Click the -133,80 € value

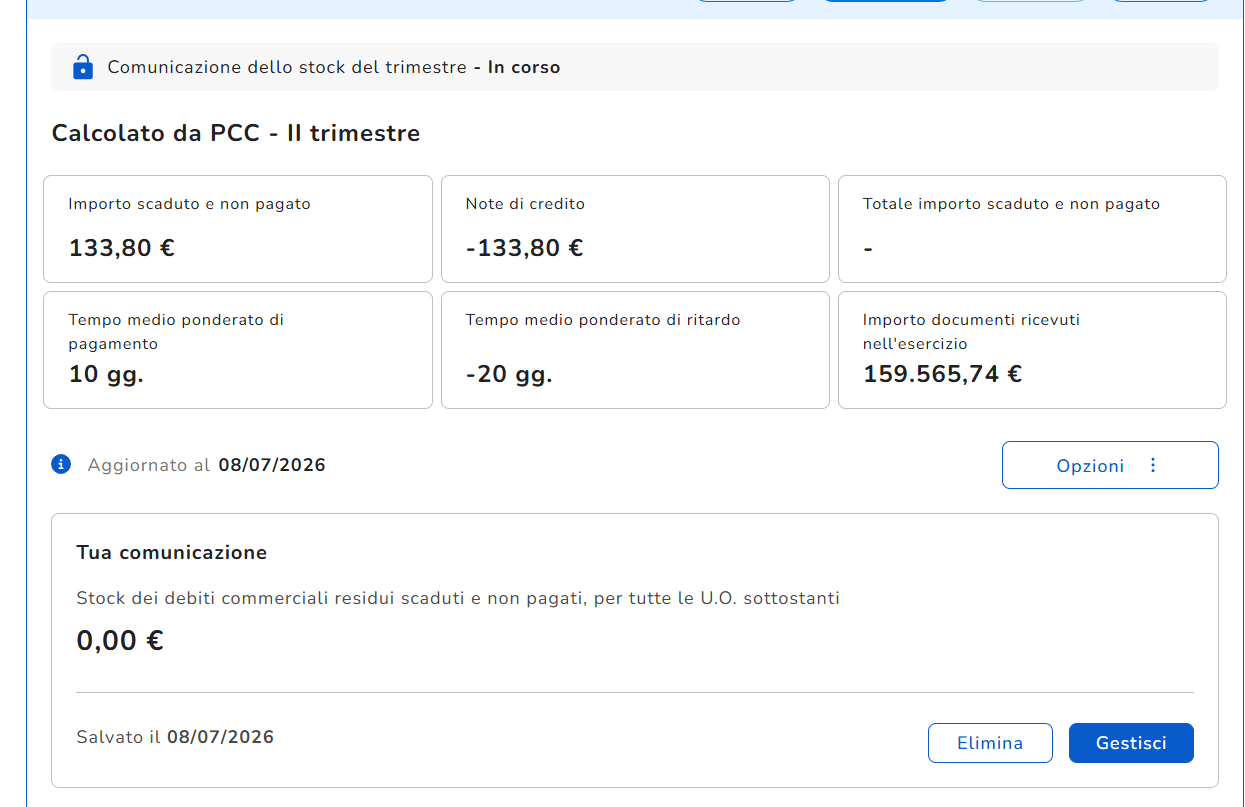(x=524, y=248)
